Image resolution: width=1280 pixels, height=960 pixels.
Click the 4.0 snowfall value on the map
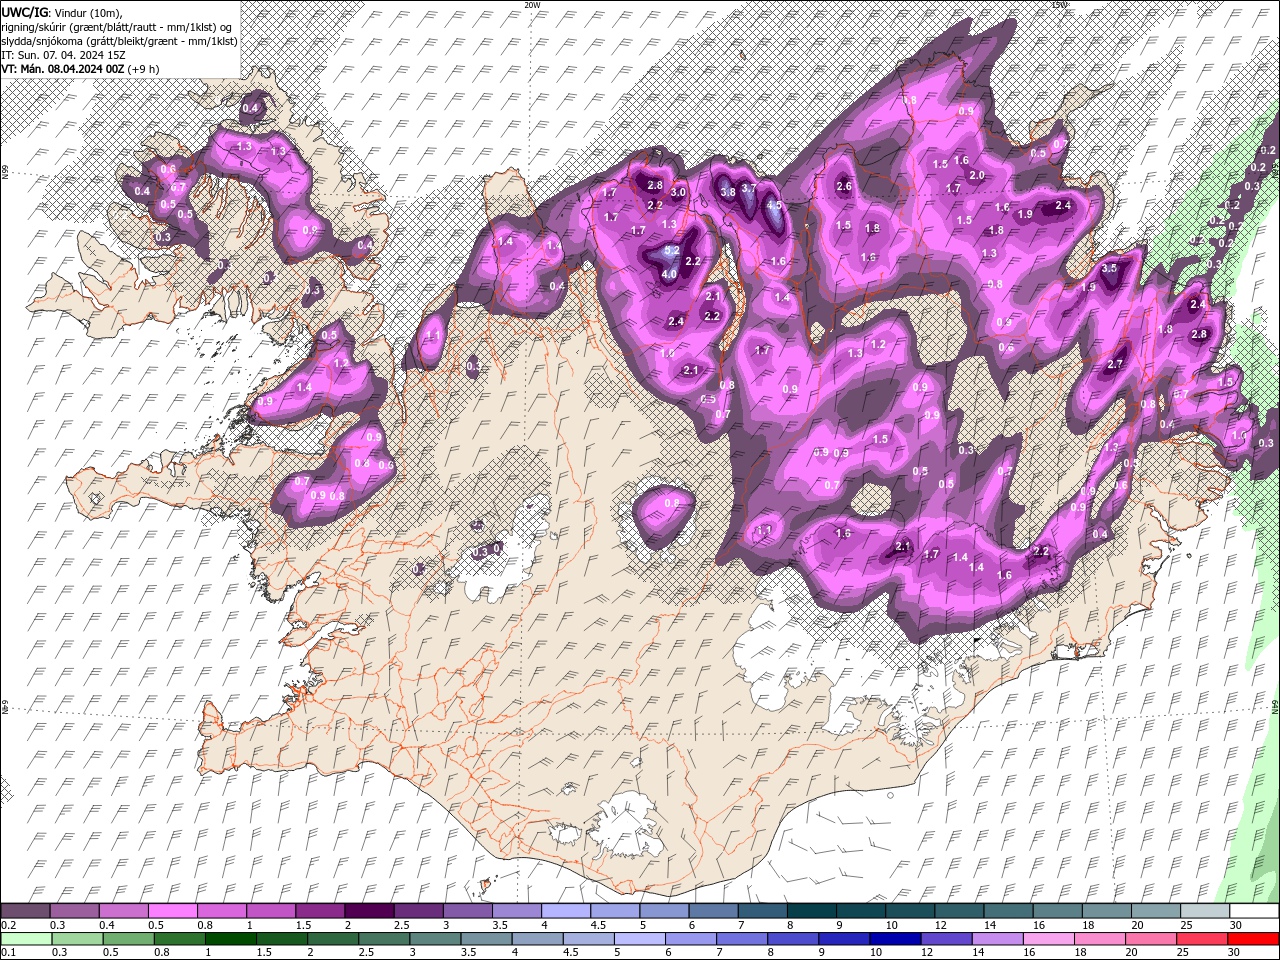click(670, 274)
